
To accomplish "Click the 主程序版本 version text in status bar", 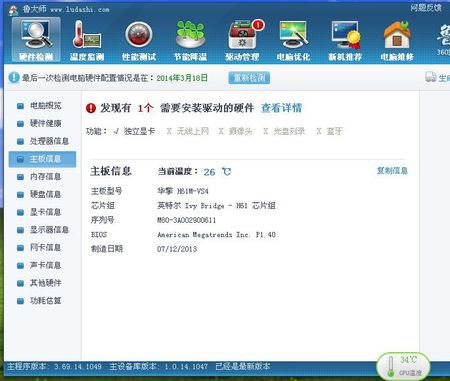I will tap(54, 366).
